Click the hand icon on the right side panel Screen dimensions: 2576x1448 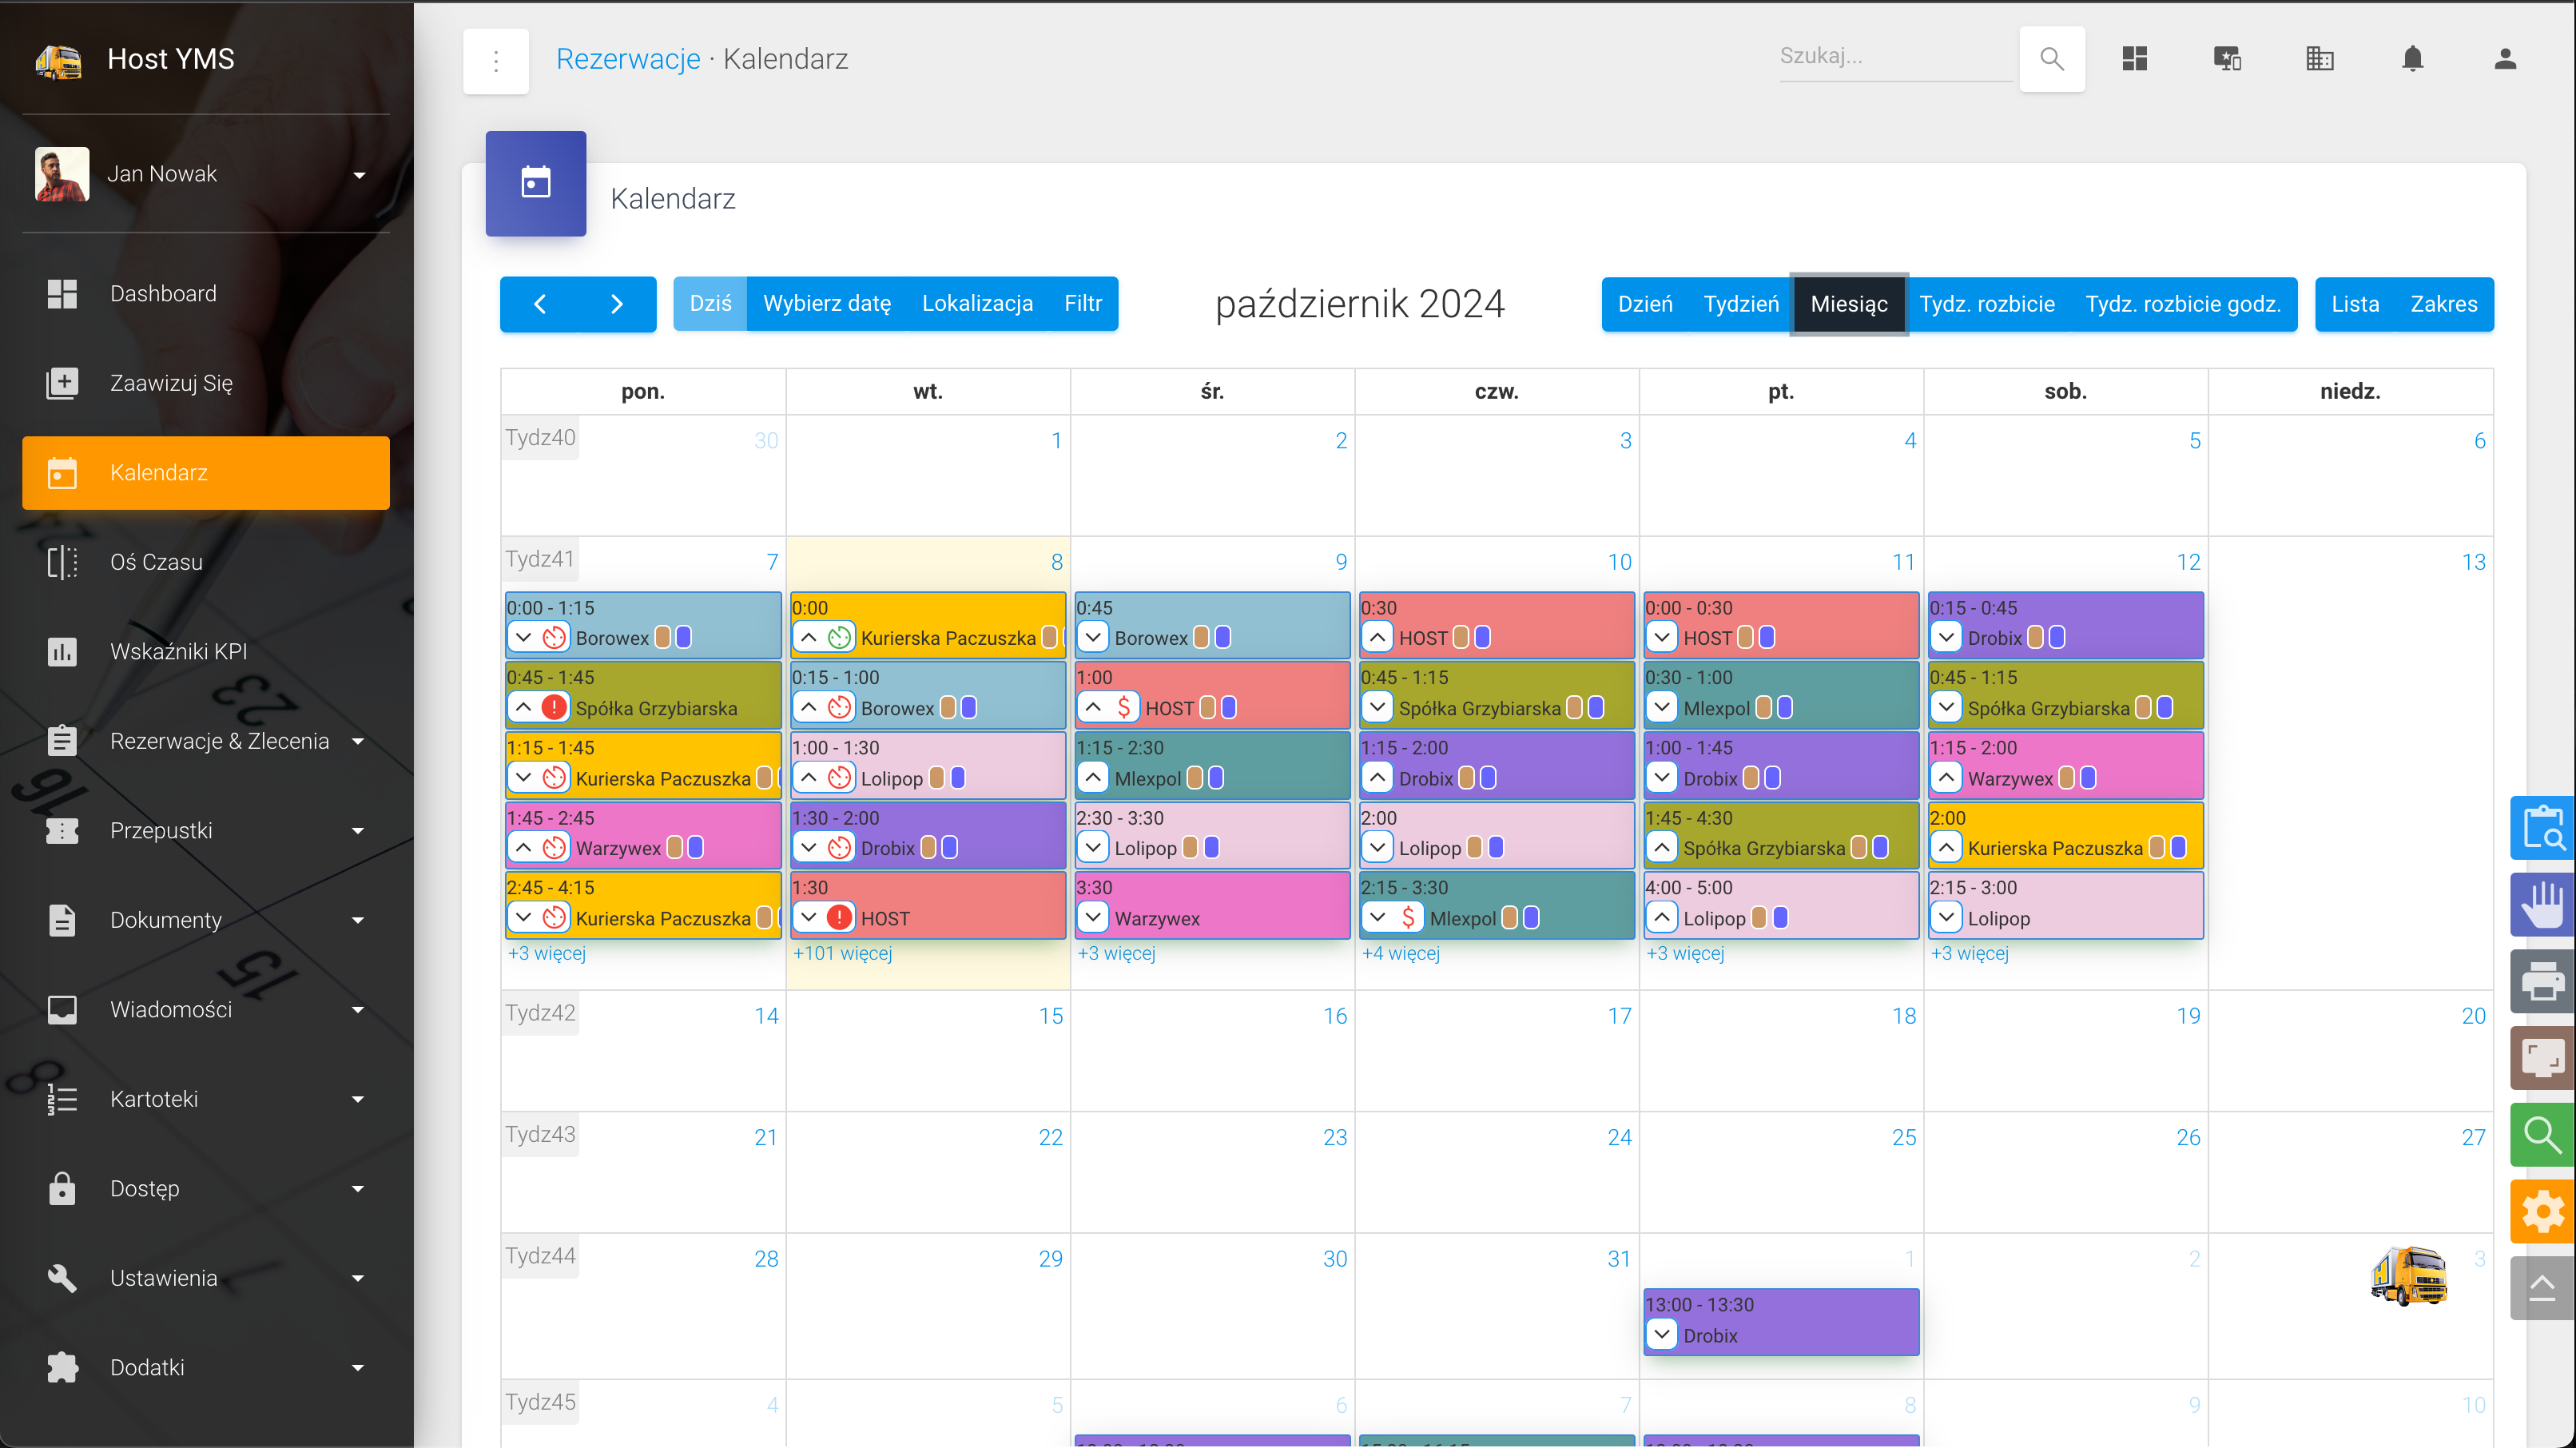point(2542,905)
